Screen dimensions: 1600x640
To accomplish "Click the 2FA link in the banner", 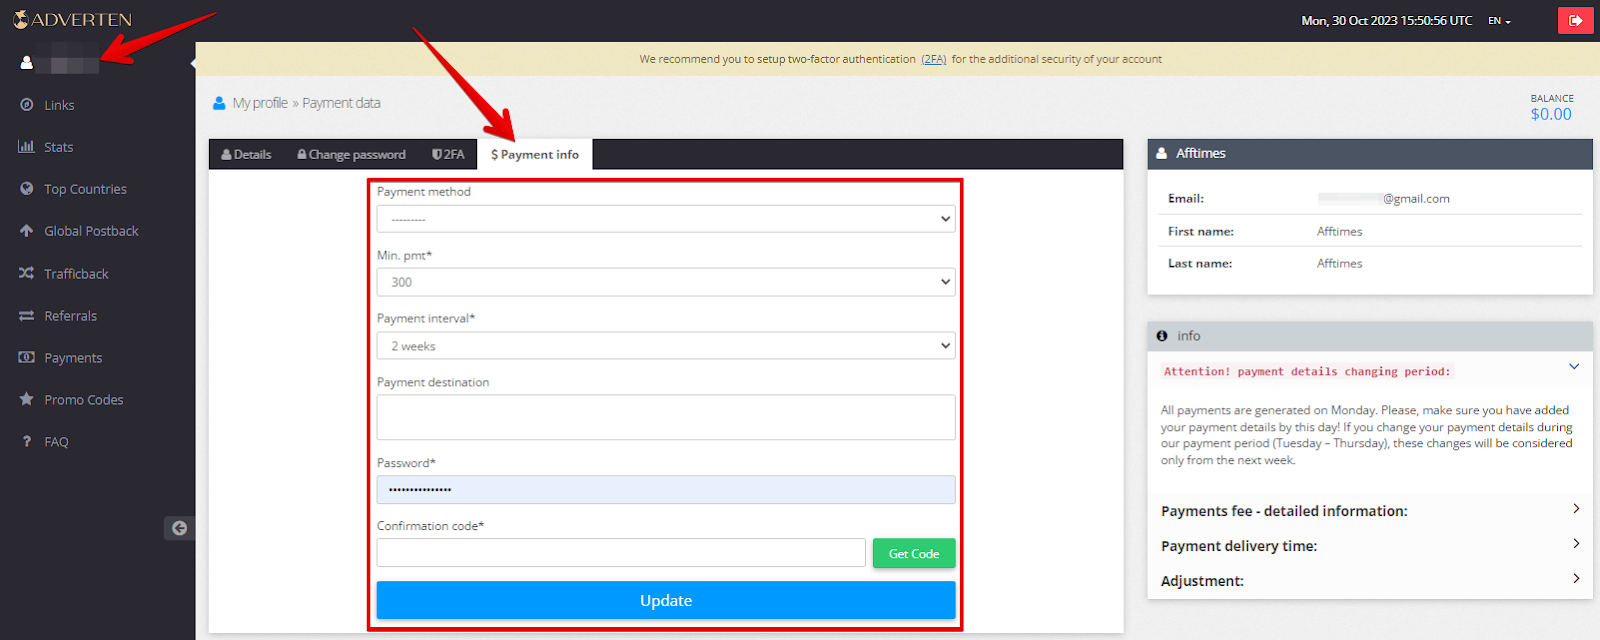I will pos(934,59).
